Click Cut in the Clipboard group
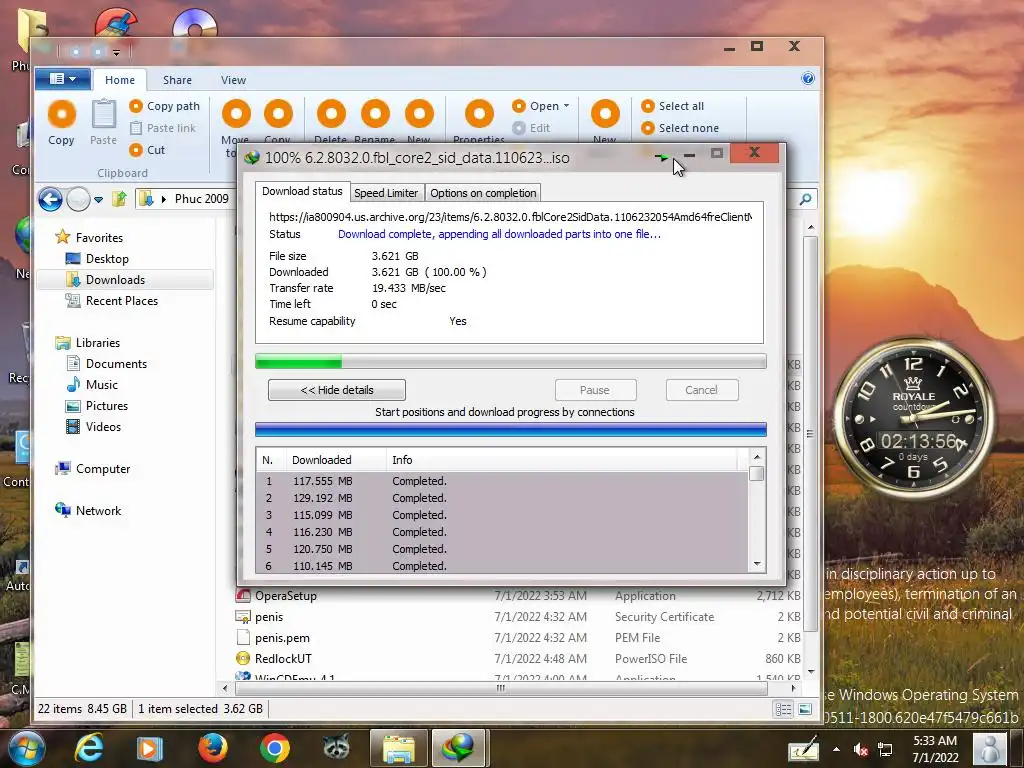This screenshot has width=1024, height=768. coord(147,150)
